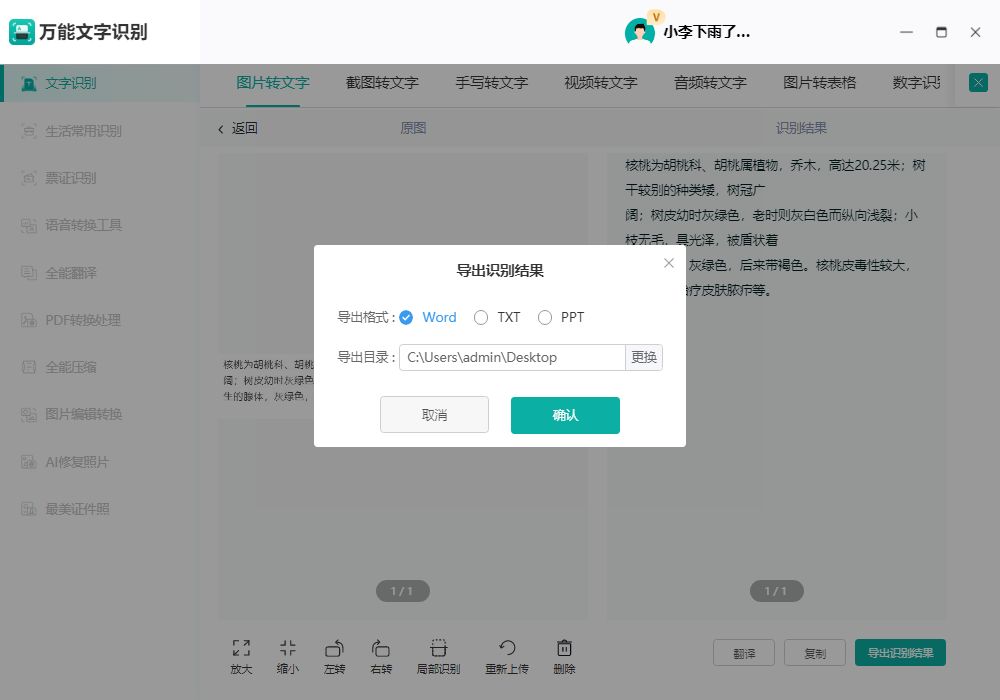
Task: Confirm export with 确认 button
Action: (565, 415)
